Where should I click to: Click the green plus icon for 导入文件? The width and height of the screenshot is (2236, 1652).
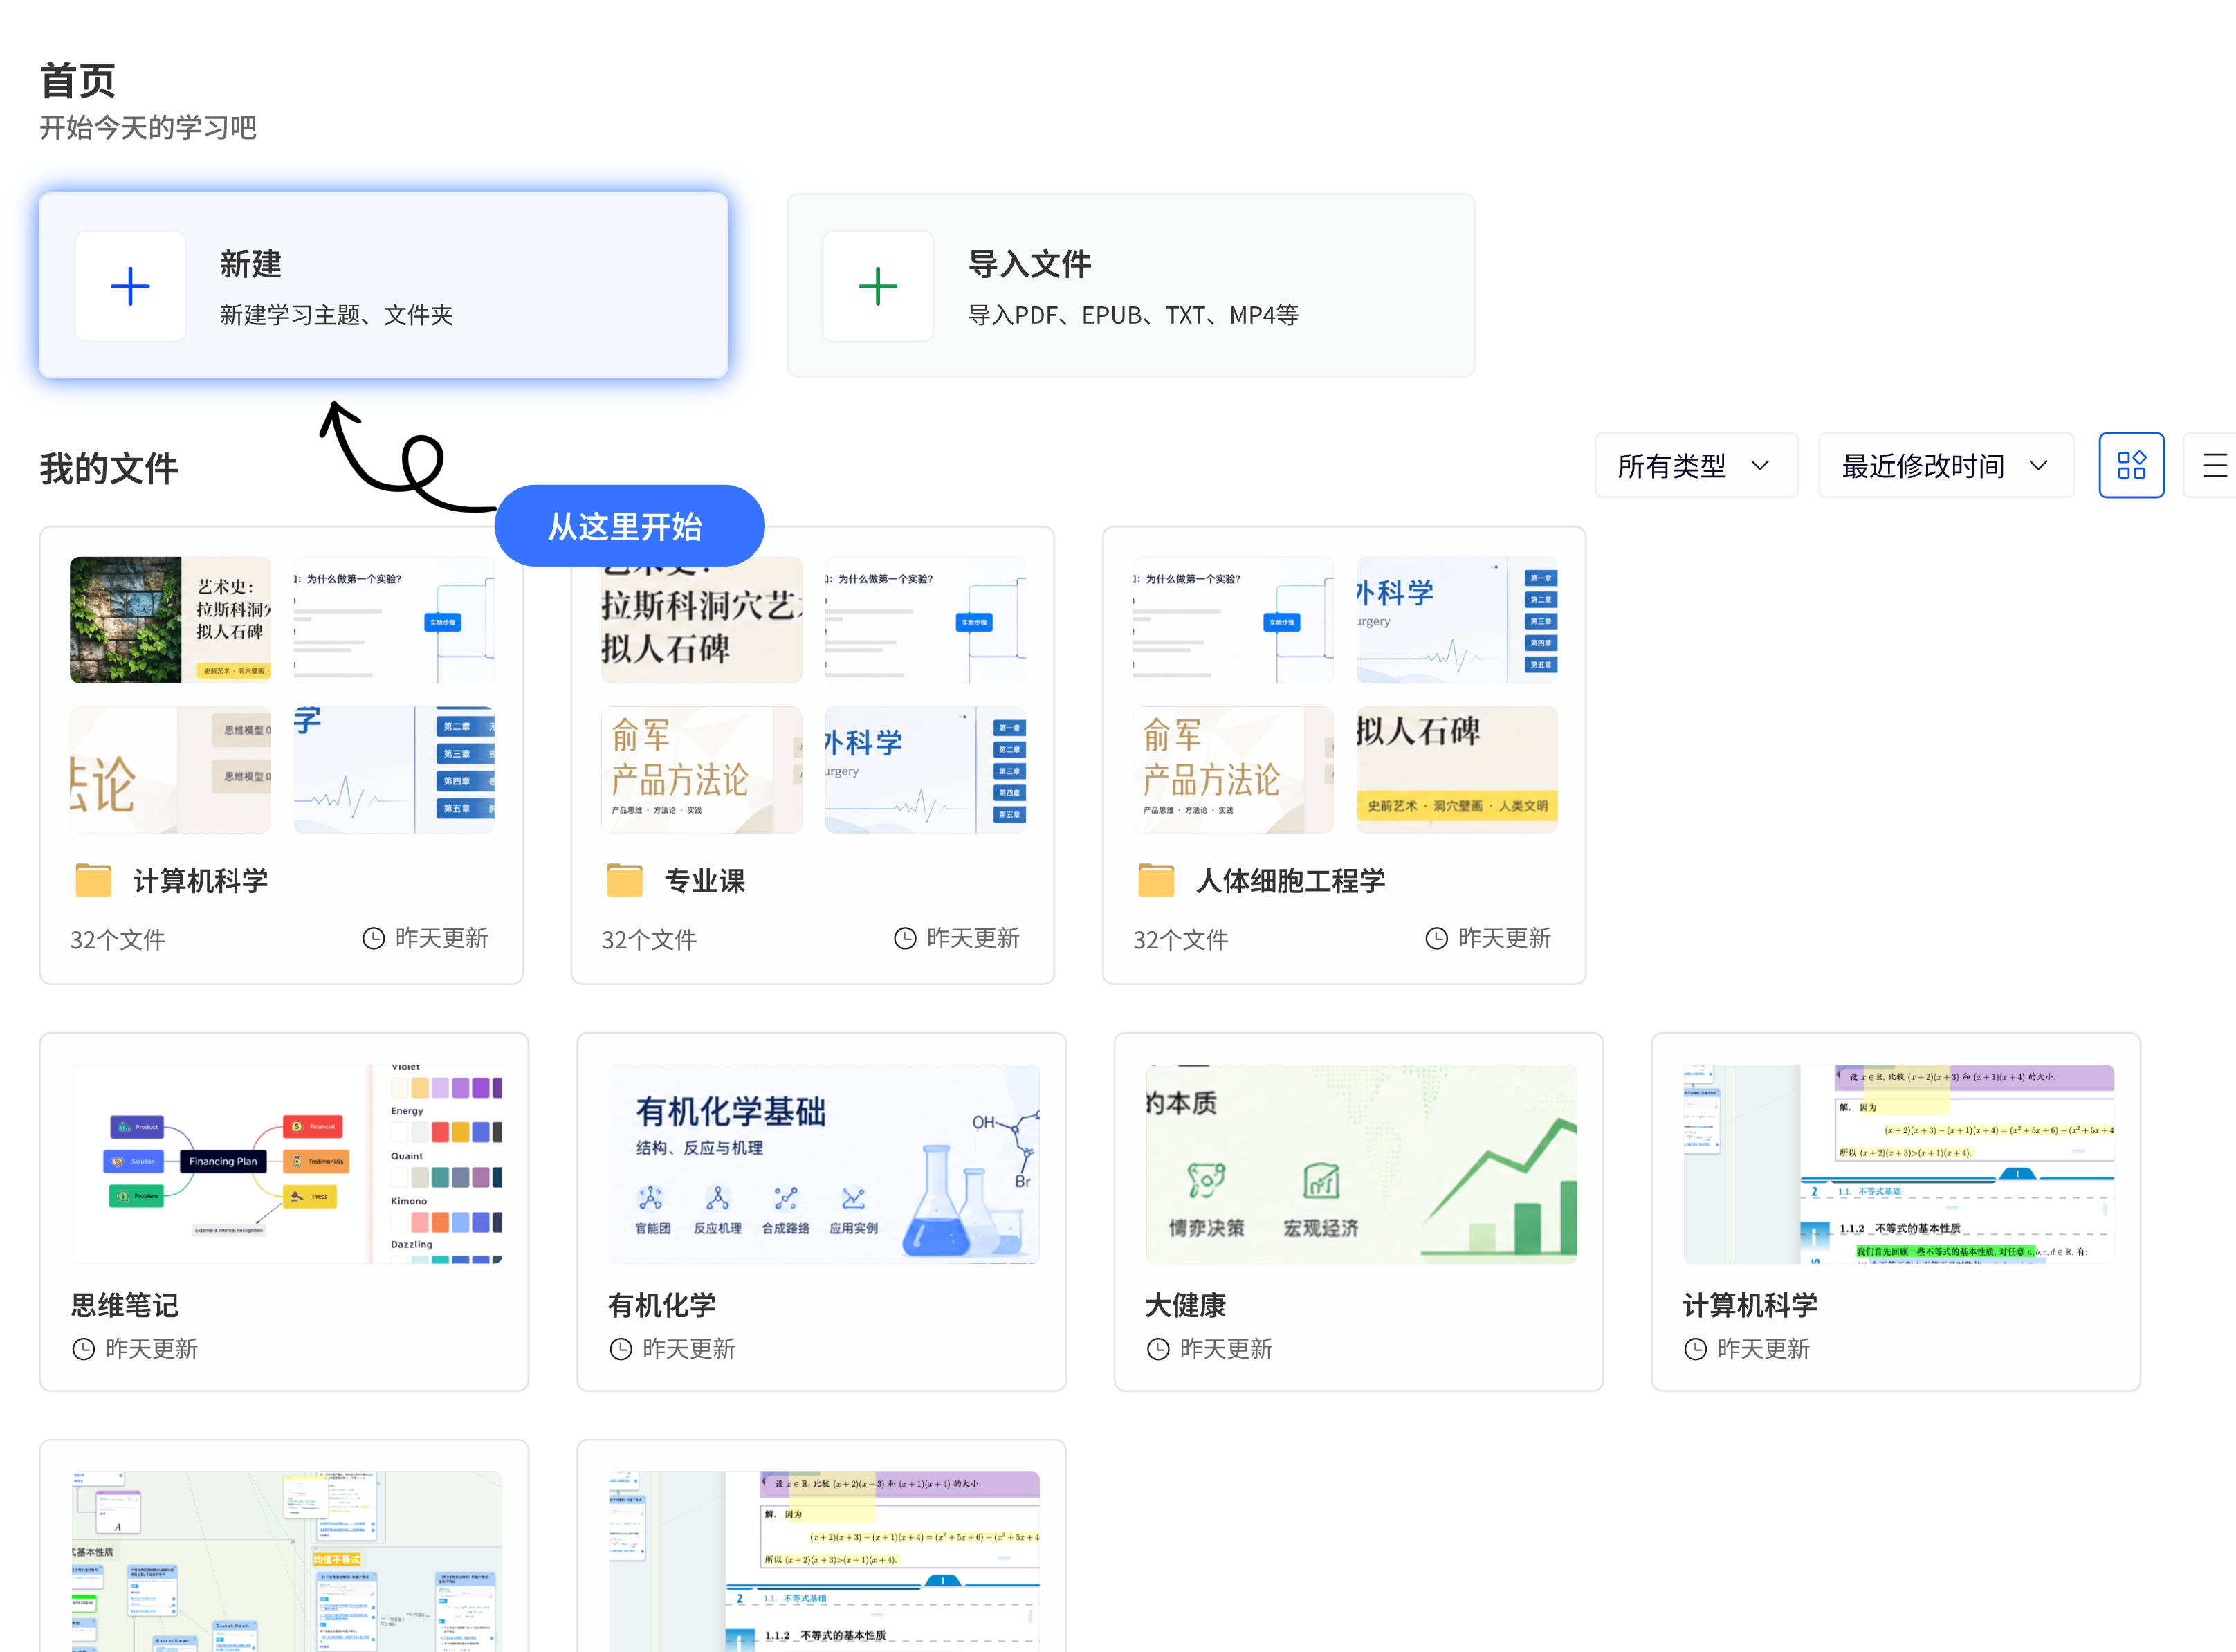(877, 286)
